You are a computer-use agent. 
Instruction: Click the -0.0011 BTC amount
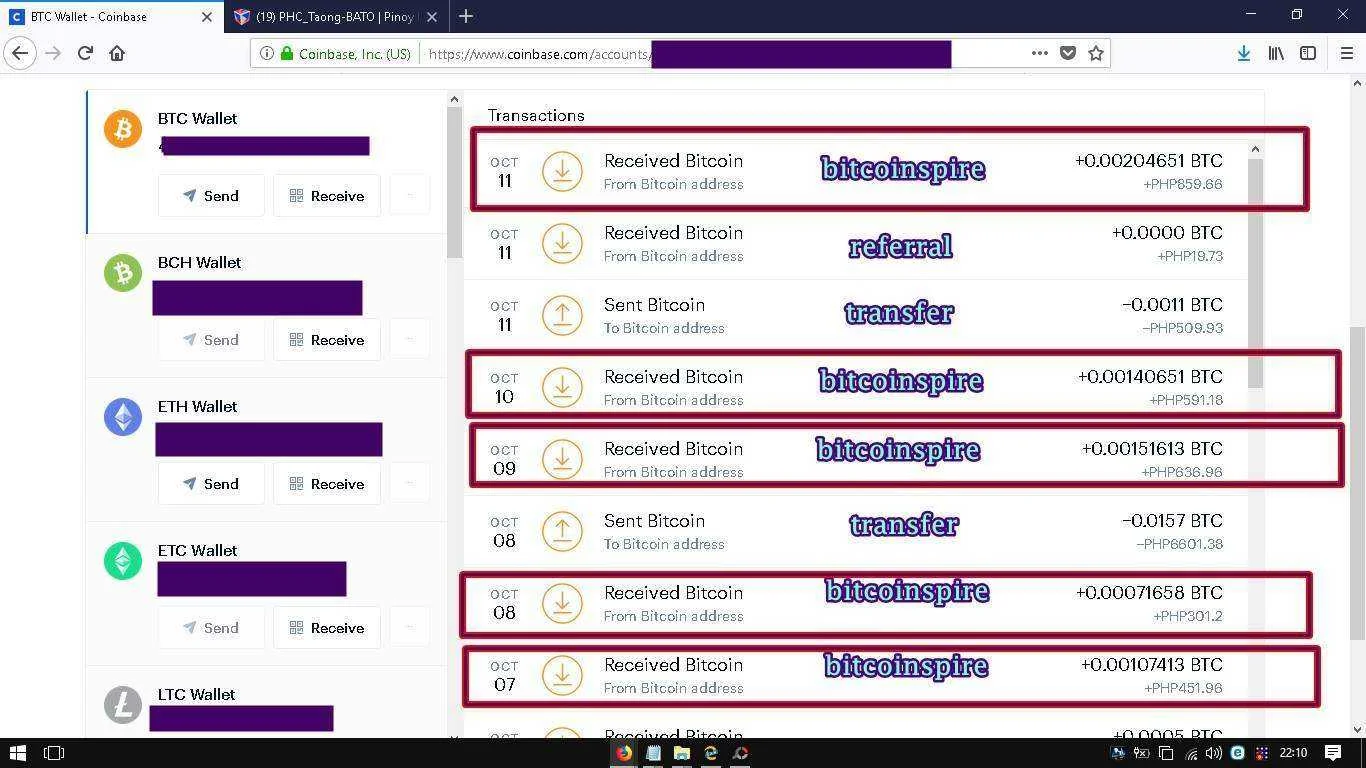1172,304
